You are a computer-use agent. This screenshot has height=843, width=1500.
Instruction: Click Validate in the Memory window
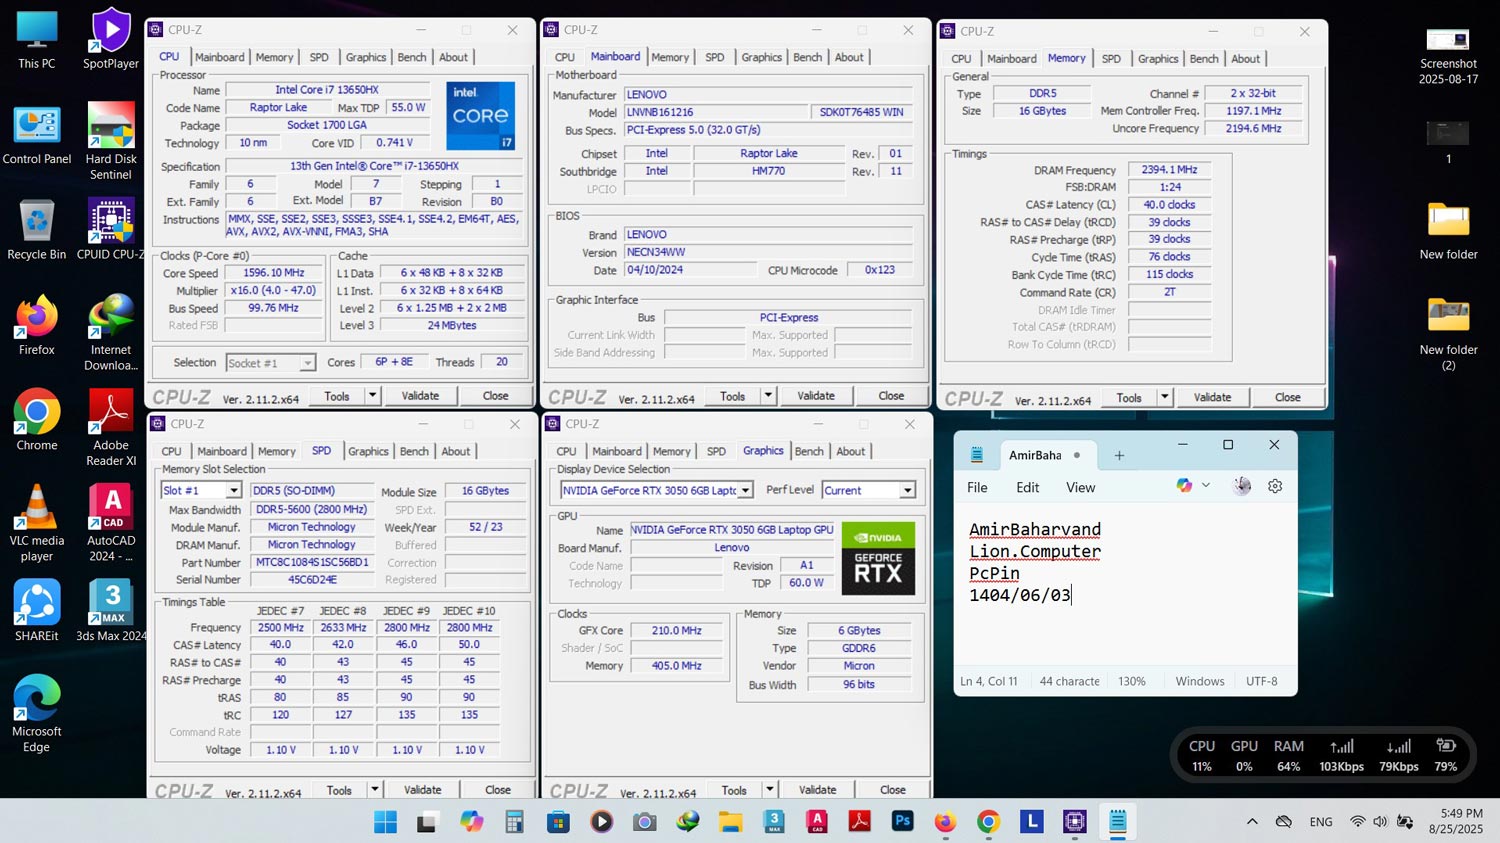point(1212,397)
